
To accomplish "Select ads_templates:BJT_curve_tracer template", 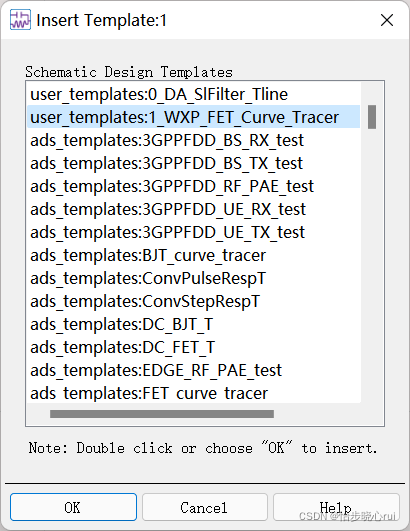I will point(193,255).
